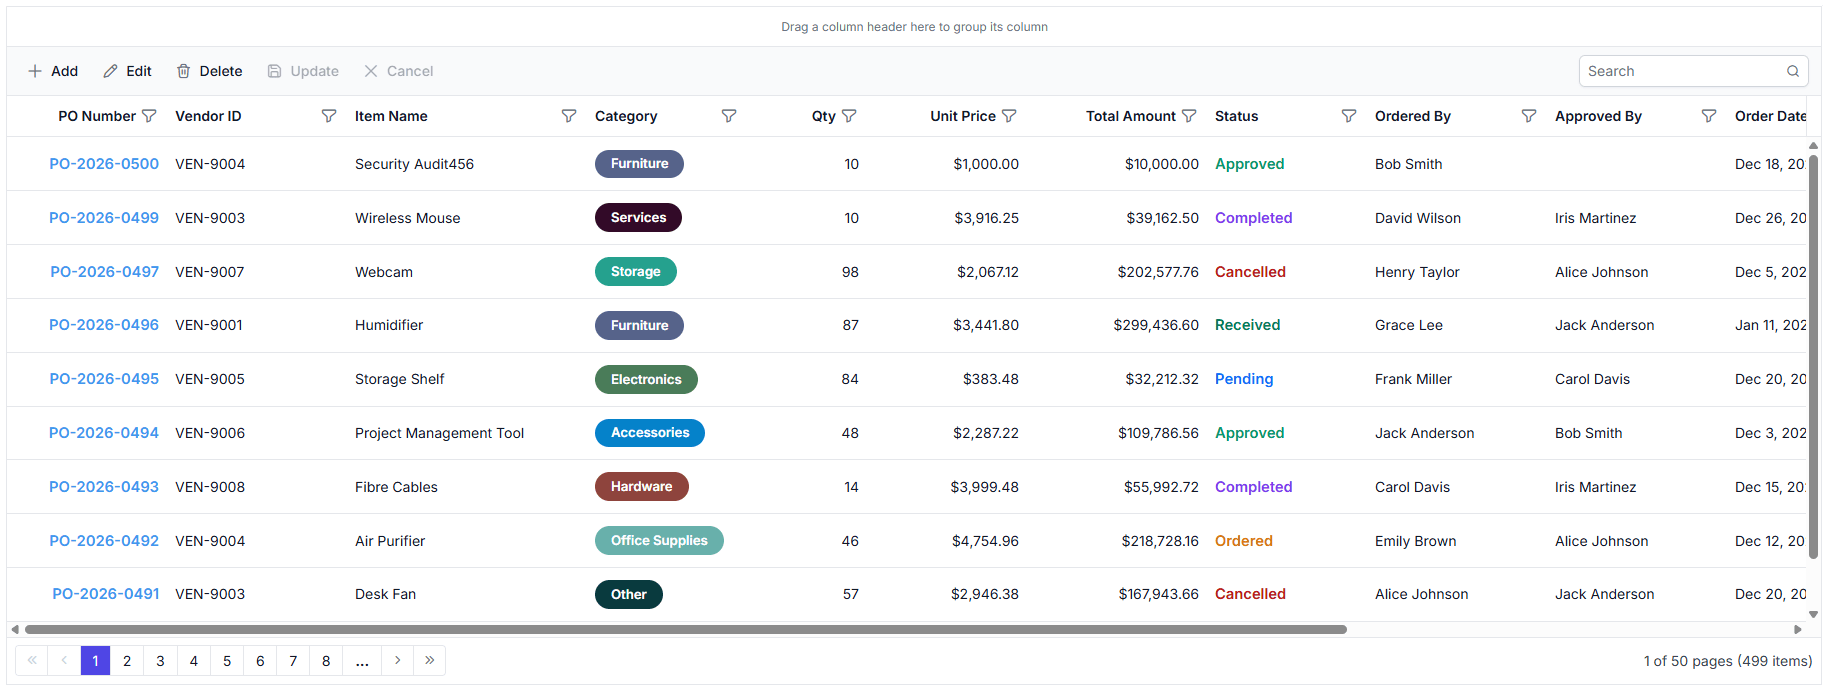Select page 1 in the pager
The width and height of the screenshot is (1826, 692).
click(95, 660)
